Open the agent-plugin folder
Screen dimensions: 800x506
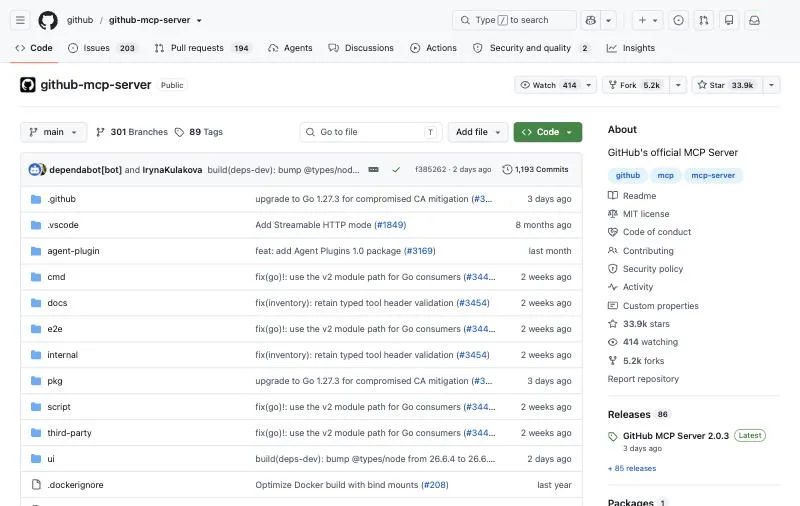[x=73, y=251]
